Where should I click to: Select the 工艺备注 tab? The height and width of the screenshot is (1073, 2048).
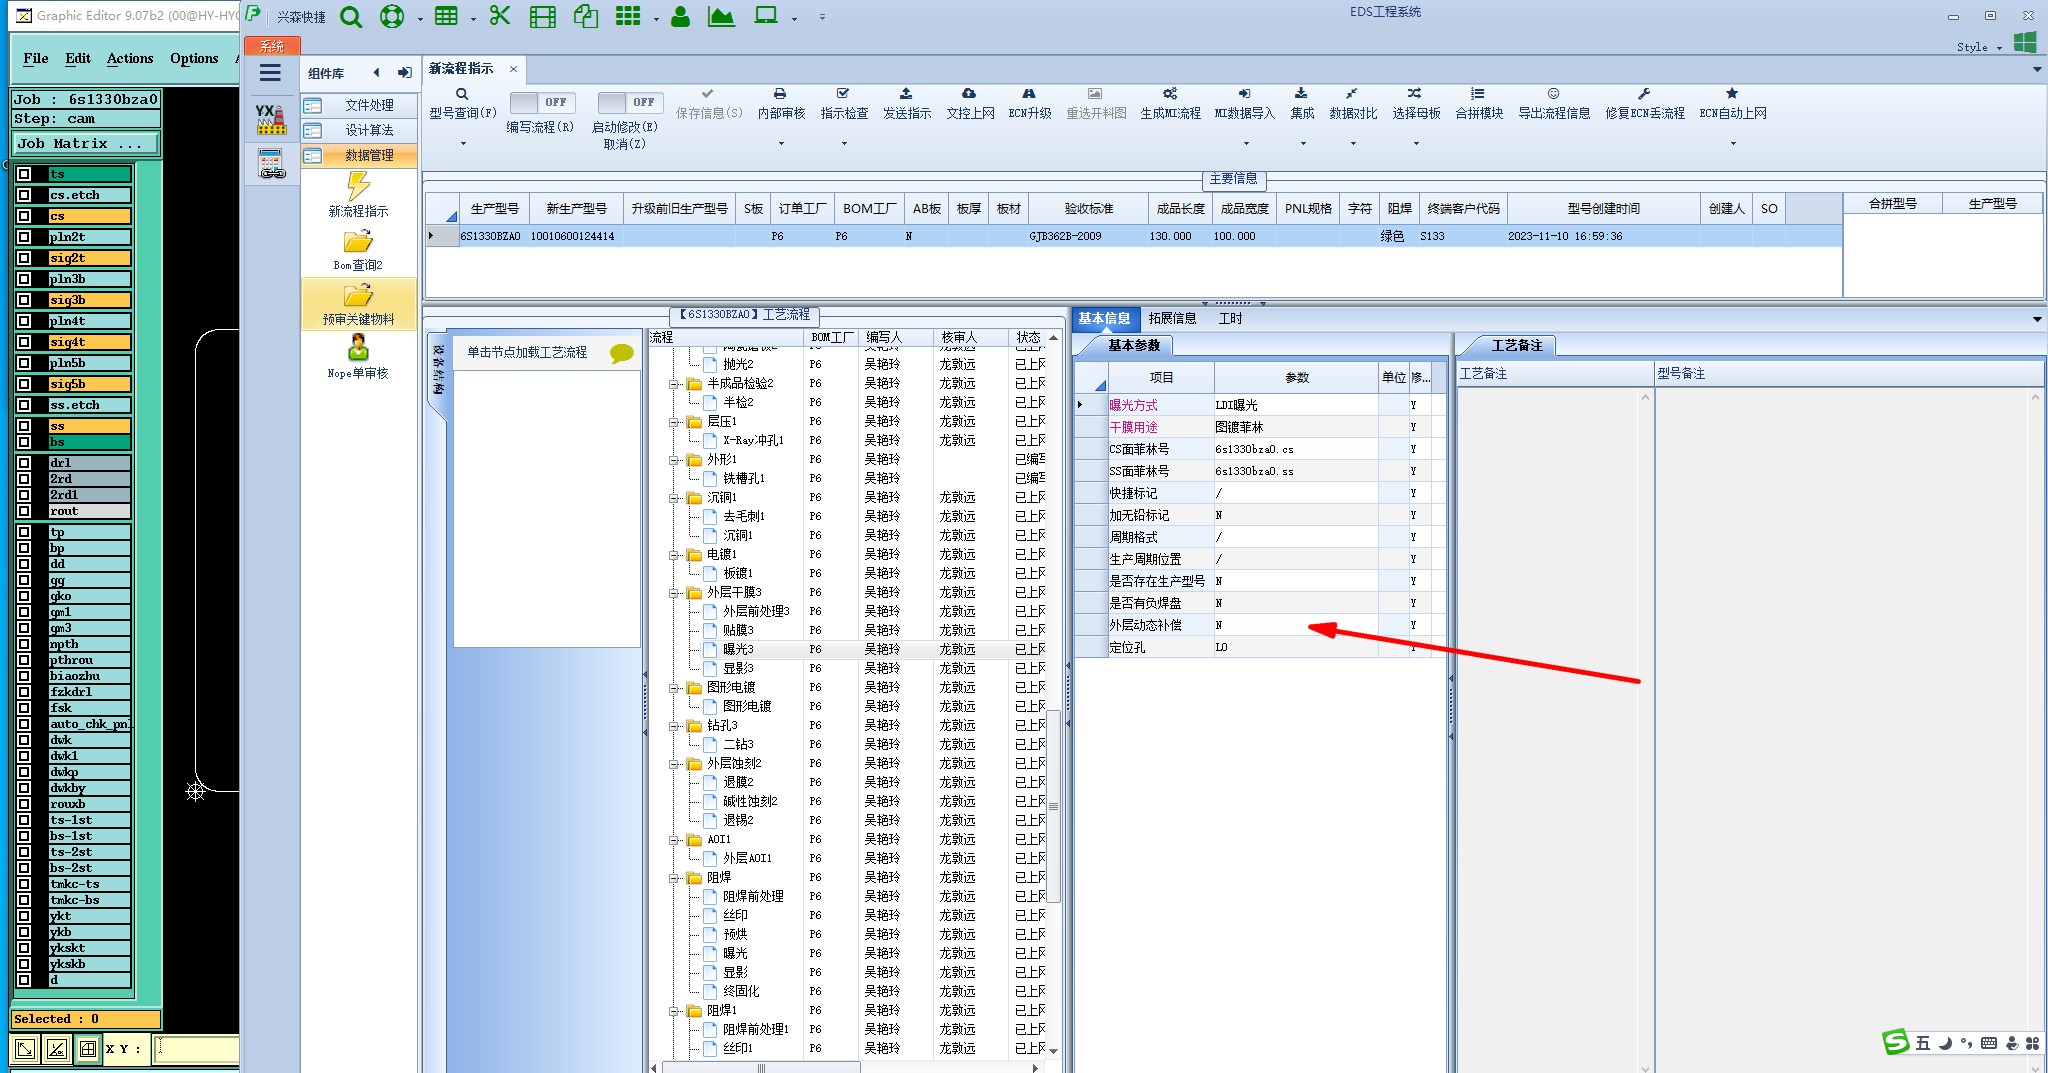1516,345
